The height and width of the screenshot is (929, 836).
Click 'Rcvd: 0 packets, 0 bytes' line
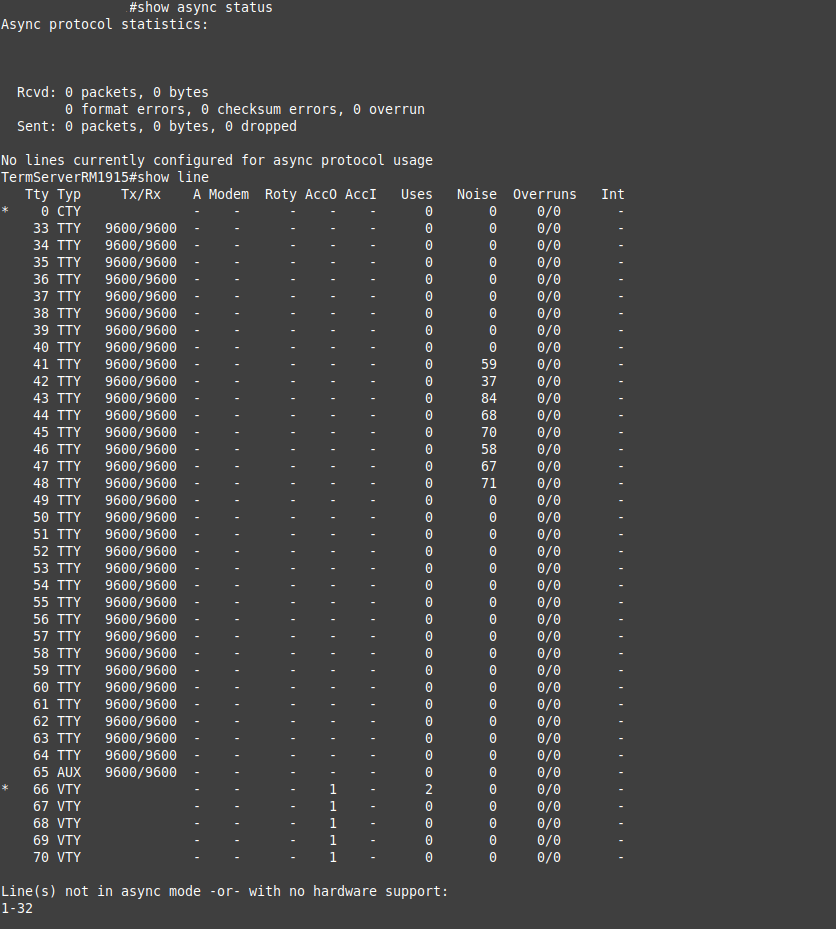113,93
